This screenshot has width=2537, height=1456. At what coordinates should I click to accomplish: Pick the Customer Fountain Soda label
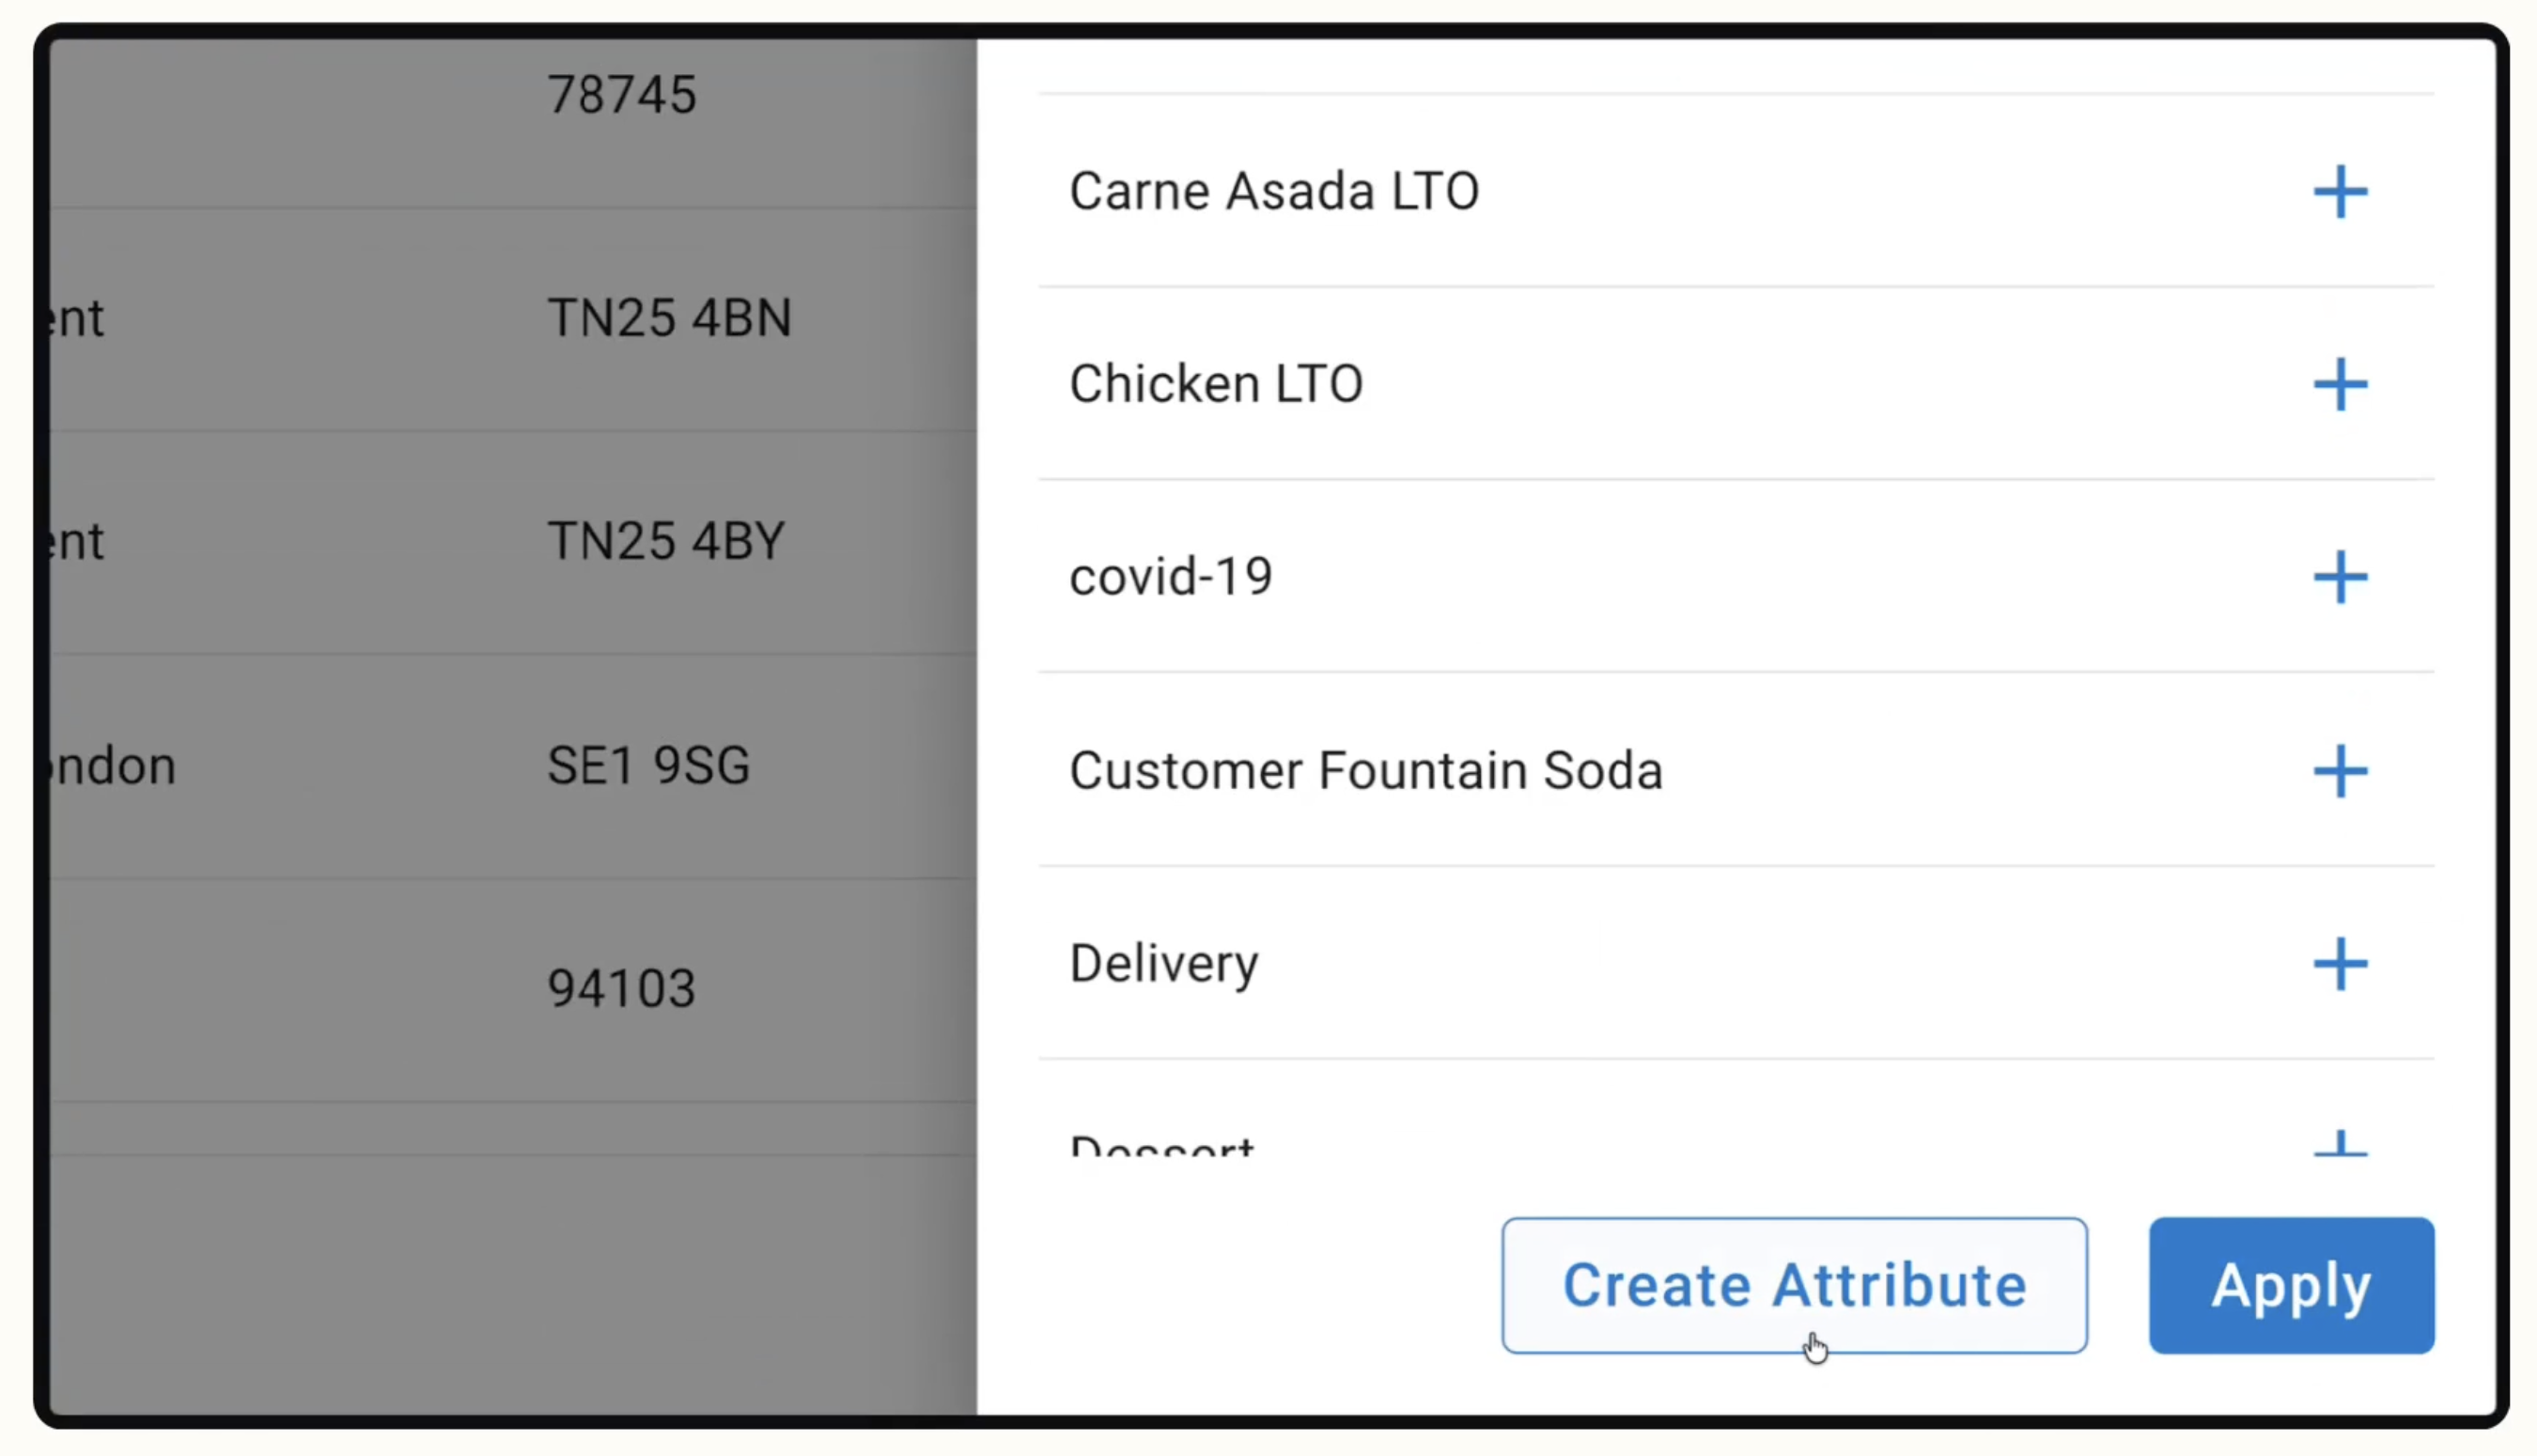1366,770
